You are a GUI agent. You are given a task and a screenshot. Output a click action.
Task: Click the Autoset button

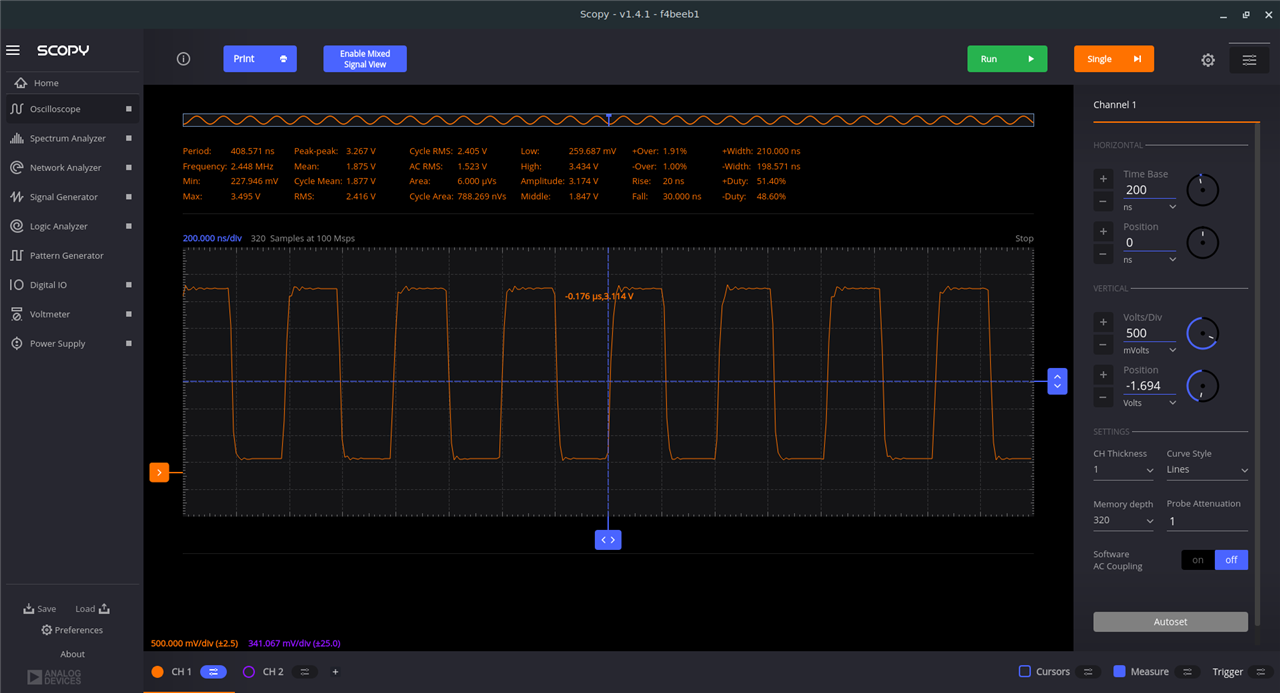tap(1170, 622)
